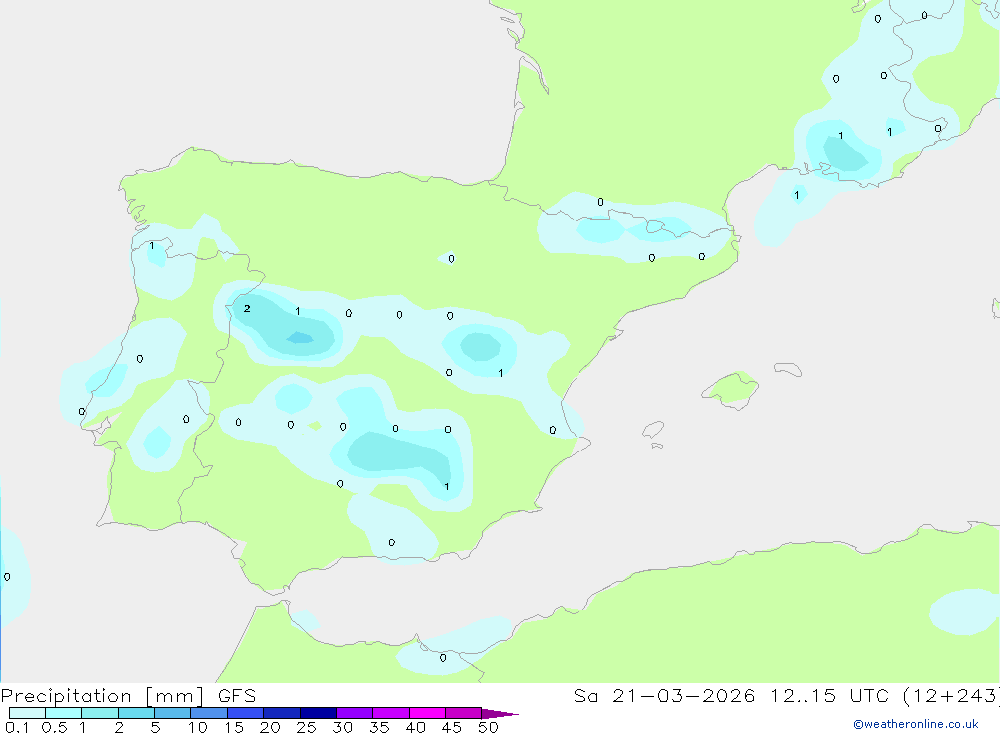Click the island of Ibiza on the map
The image size is (1000, 733).
[x=653, y=429]
